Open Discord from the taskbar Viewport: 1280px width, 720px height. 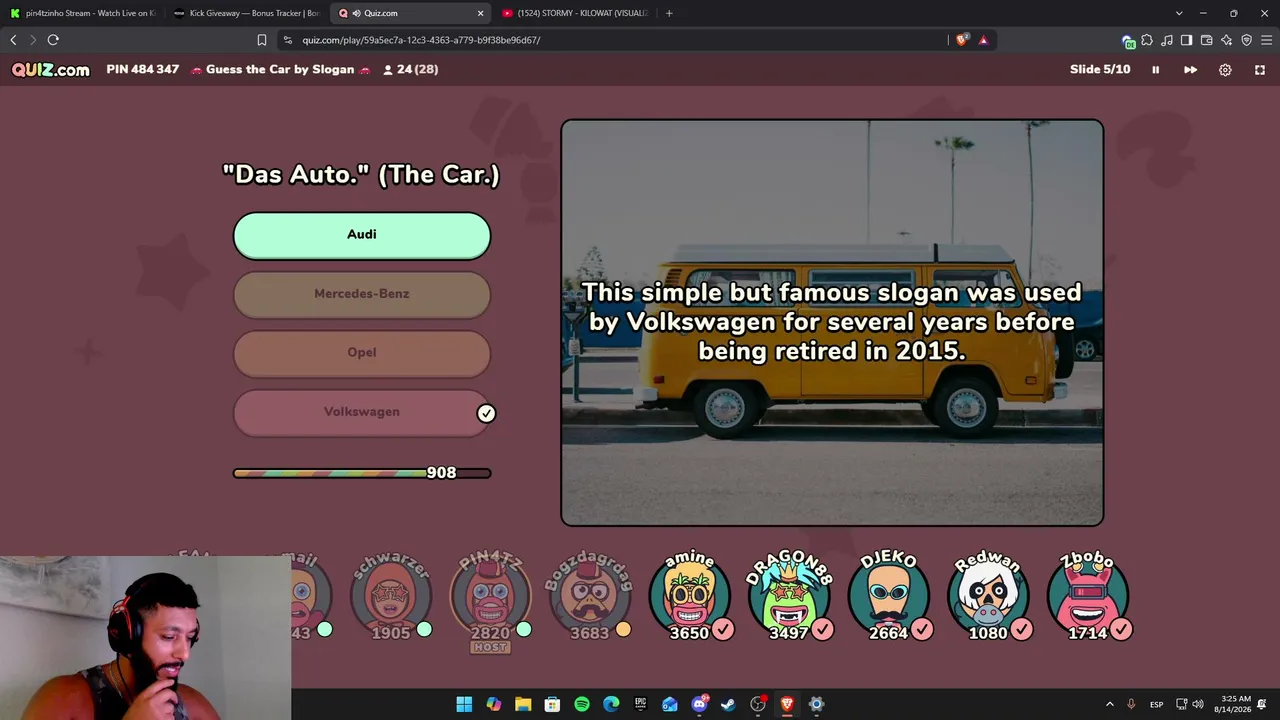(x=699, y=704)
